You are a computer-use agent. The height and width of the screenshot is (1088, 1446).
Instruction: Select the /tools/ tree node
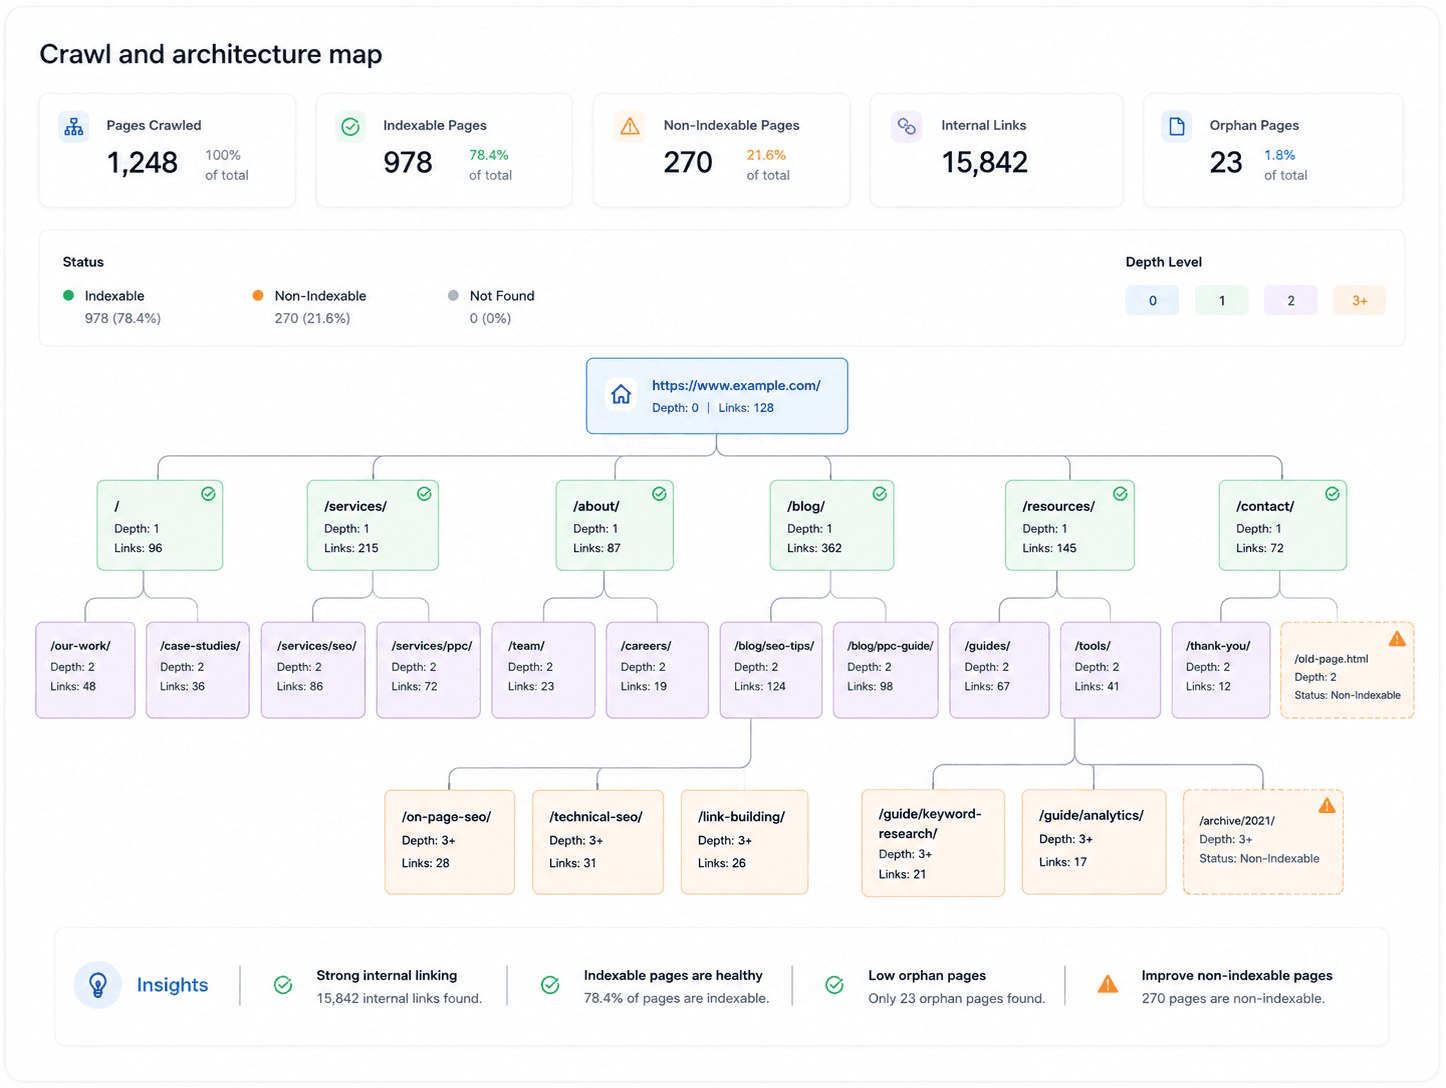[x=1110, y=670]
